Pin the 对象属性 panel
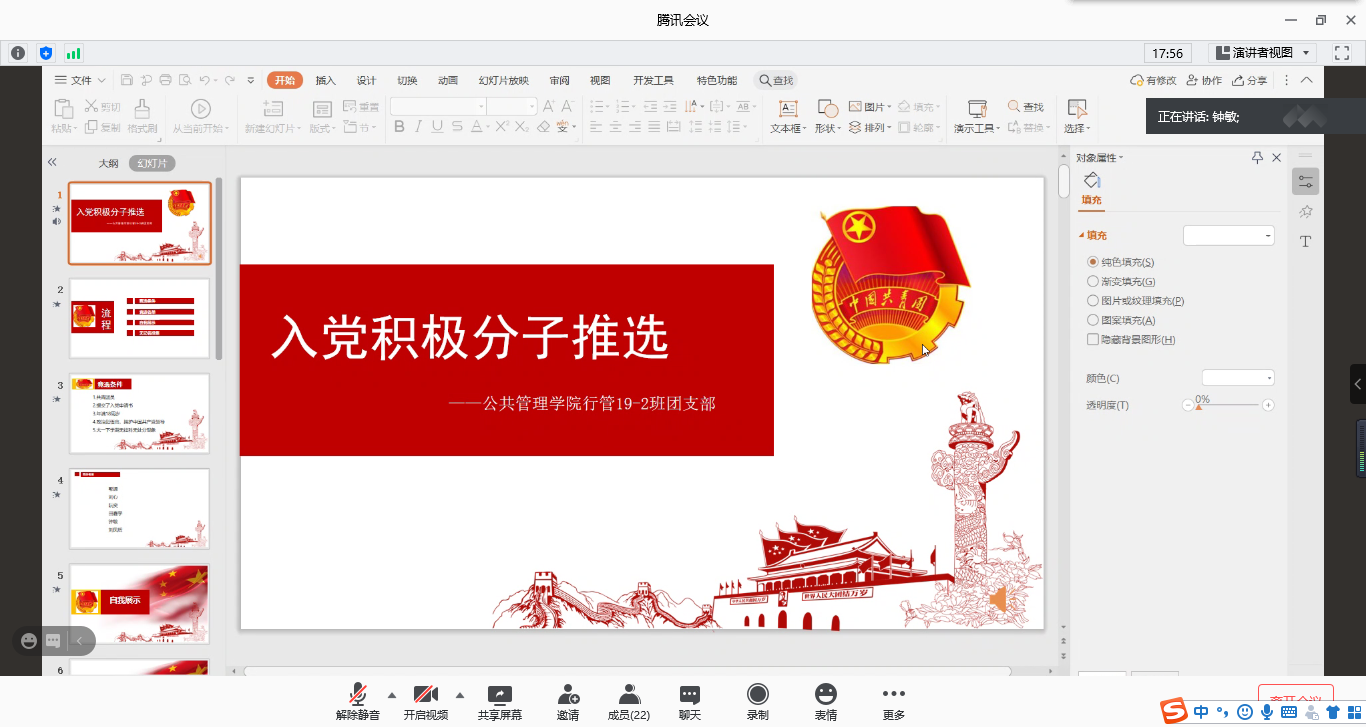The height and width of the screenshot is (727, 1366). (1257, 158)
